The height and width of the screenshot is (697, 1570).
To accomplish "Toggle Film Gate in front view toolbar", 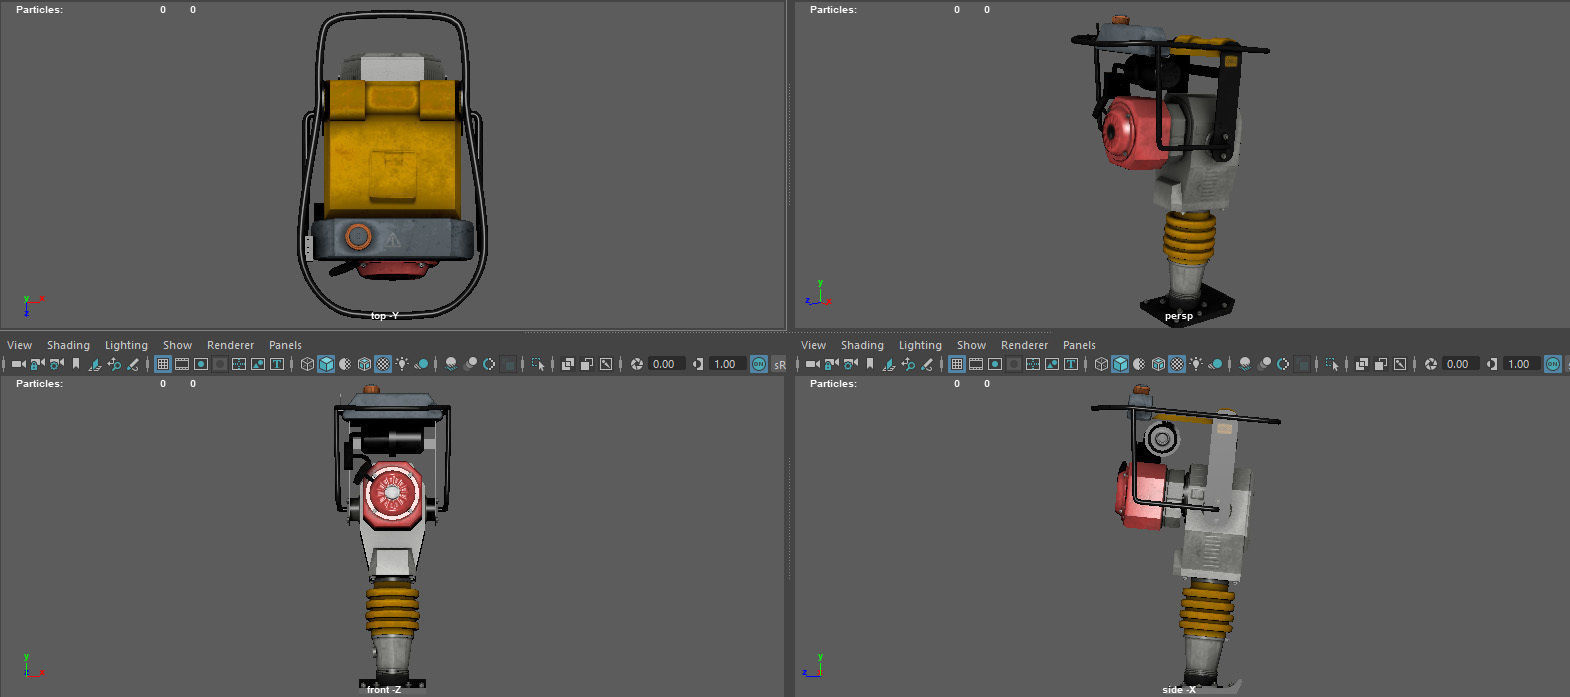I will click(182, 364).
